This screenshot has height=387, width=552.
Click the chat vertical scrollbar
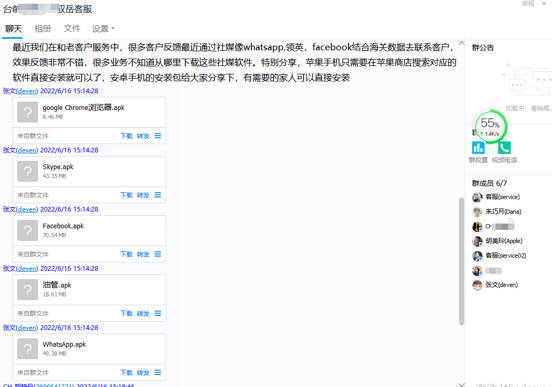[461, 261]
